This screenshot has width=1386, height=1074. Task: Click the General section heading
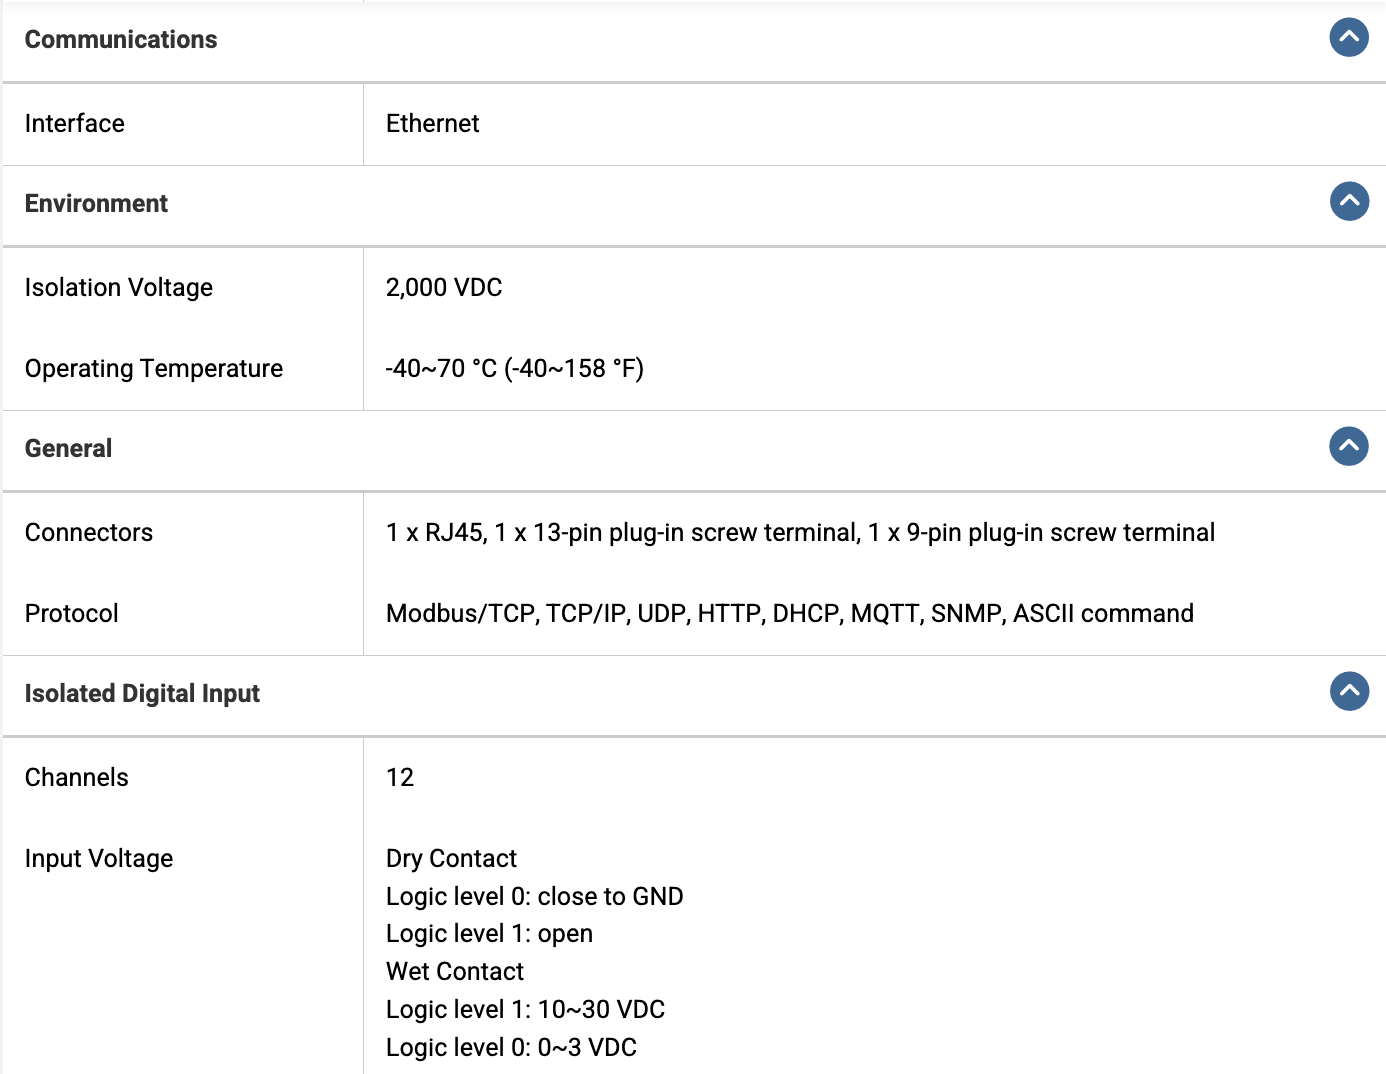68,448
